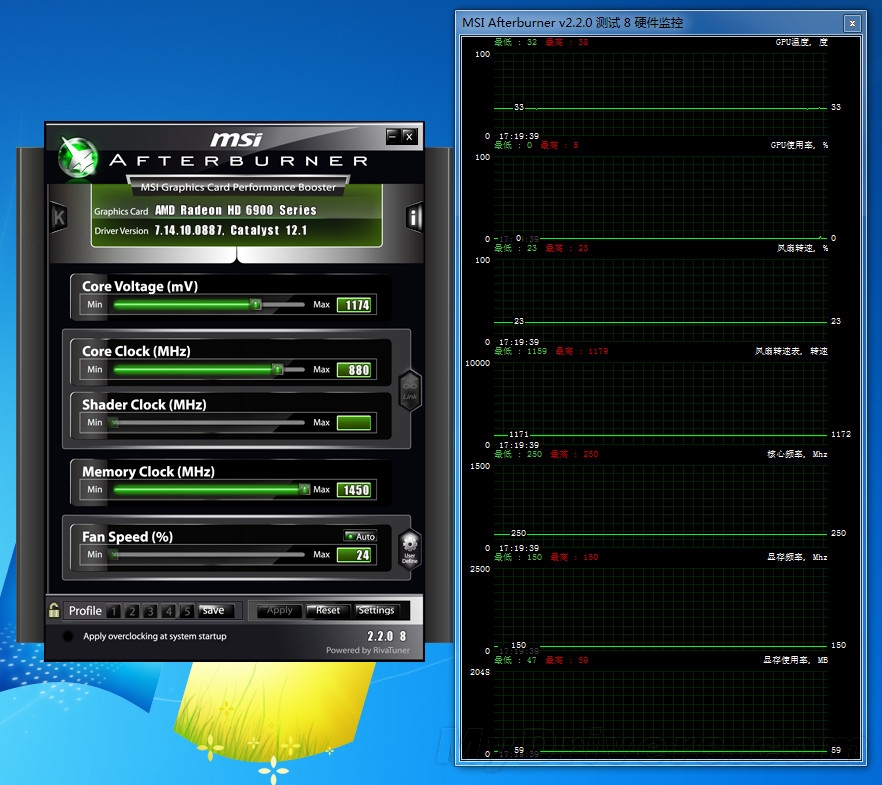882x785 pixels.
Task: Click the empty Shader Clock value field
Action: (354, 422)
